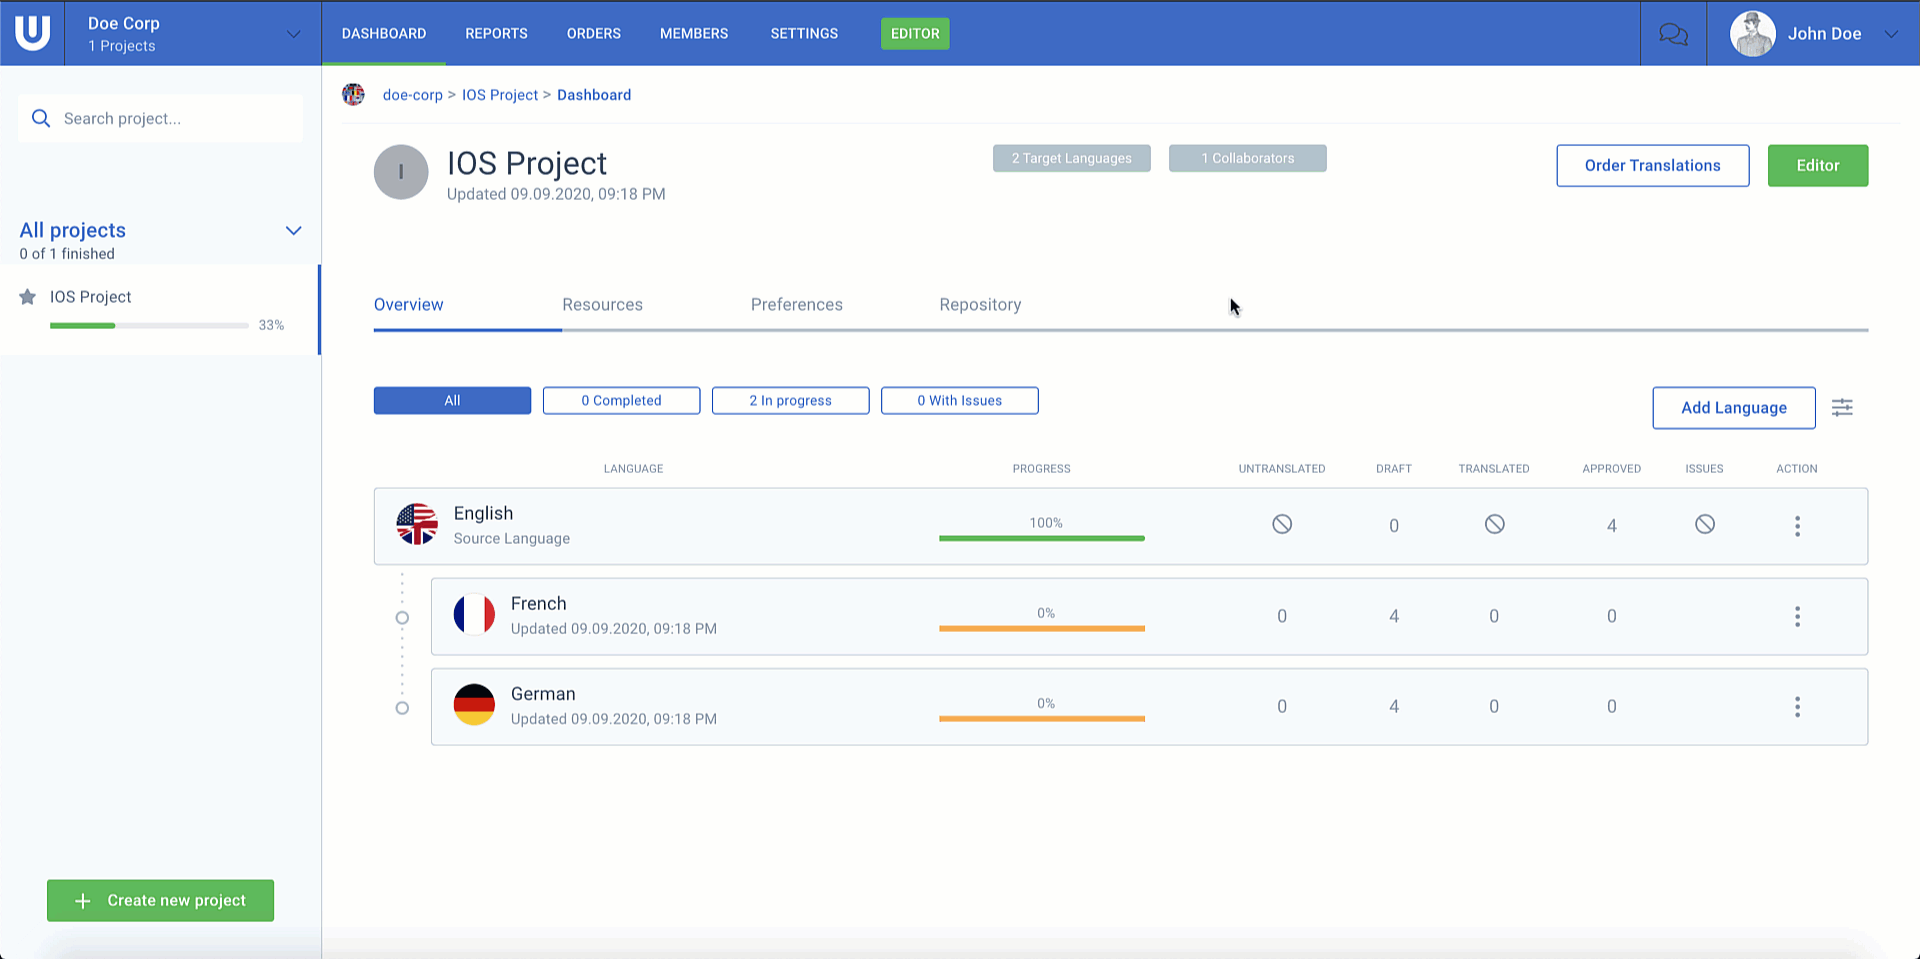This screenshot has height=959, width=1920.
Task: Click the green Editor button
Action: [1817, 165]
